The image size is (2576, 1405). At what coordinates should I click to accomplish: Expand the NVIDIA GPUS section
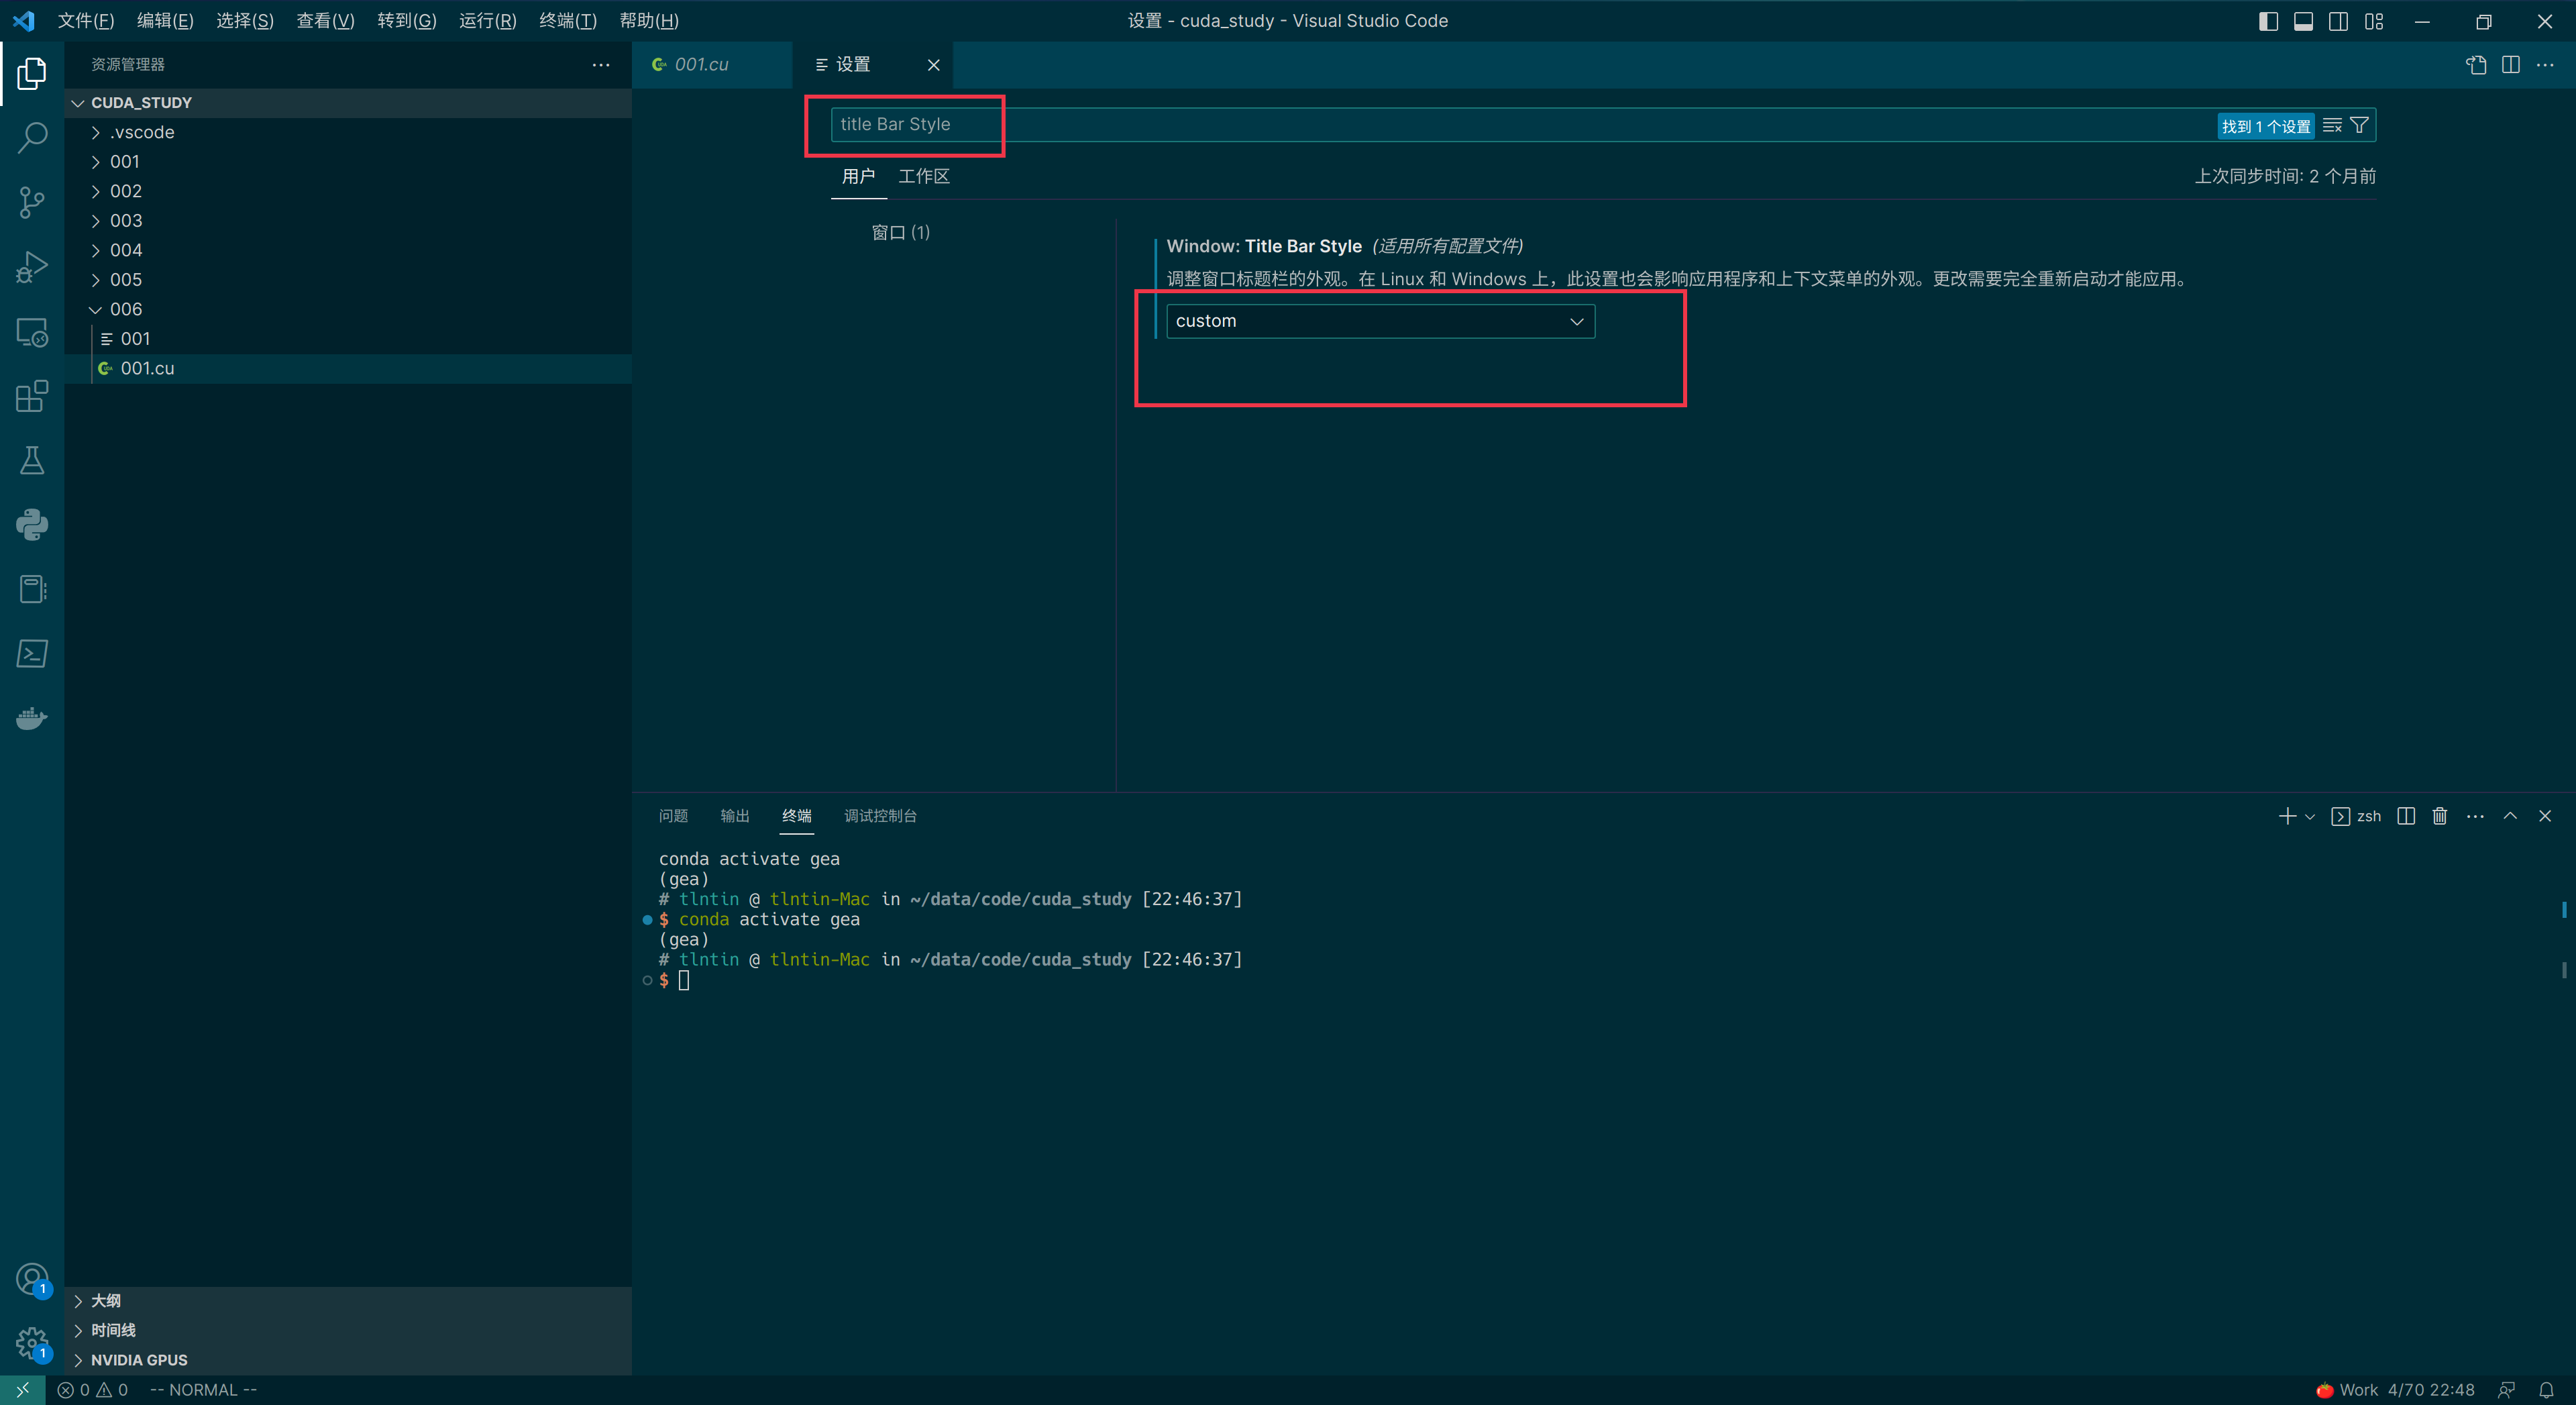point(139,1360)
